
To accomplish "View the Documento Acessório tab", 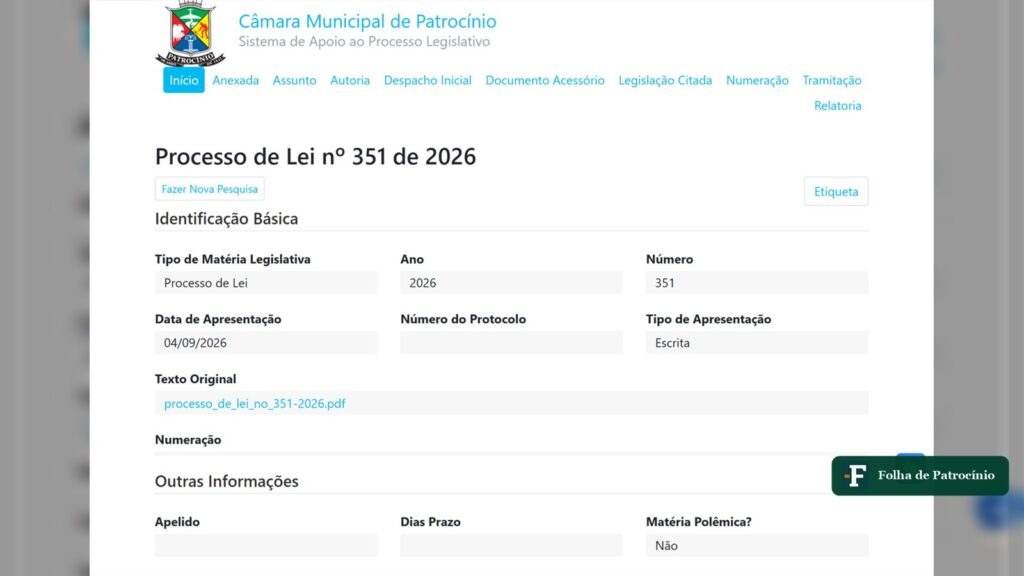I will tap(545, 80).
